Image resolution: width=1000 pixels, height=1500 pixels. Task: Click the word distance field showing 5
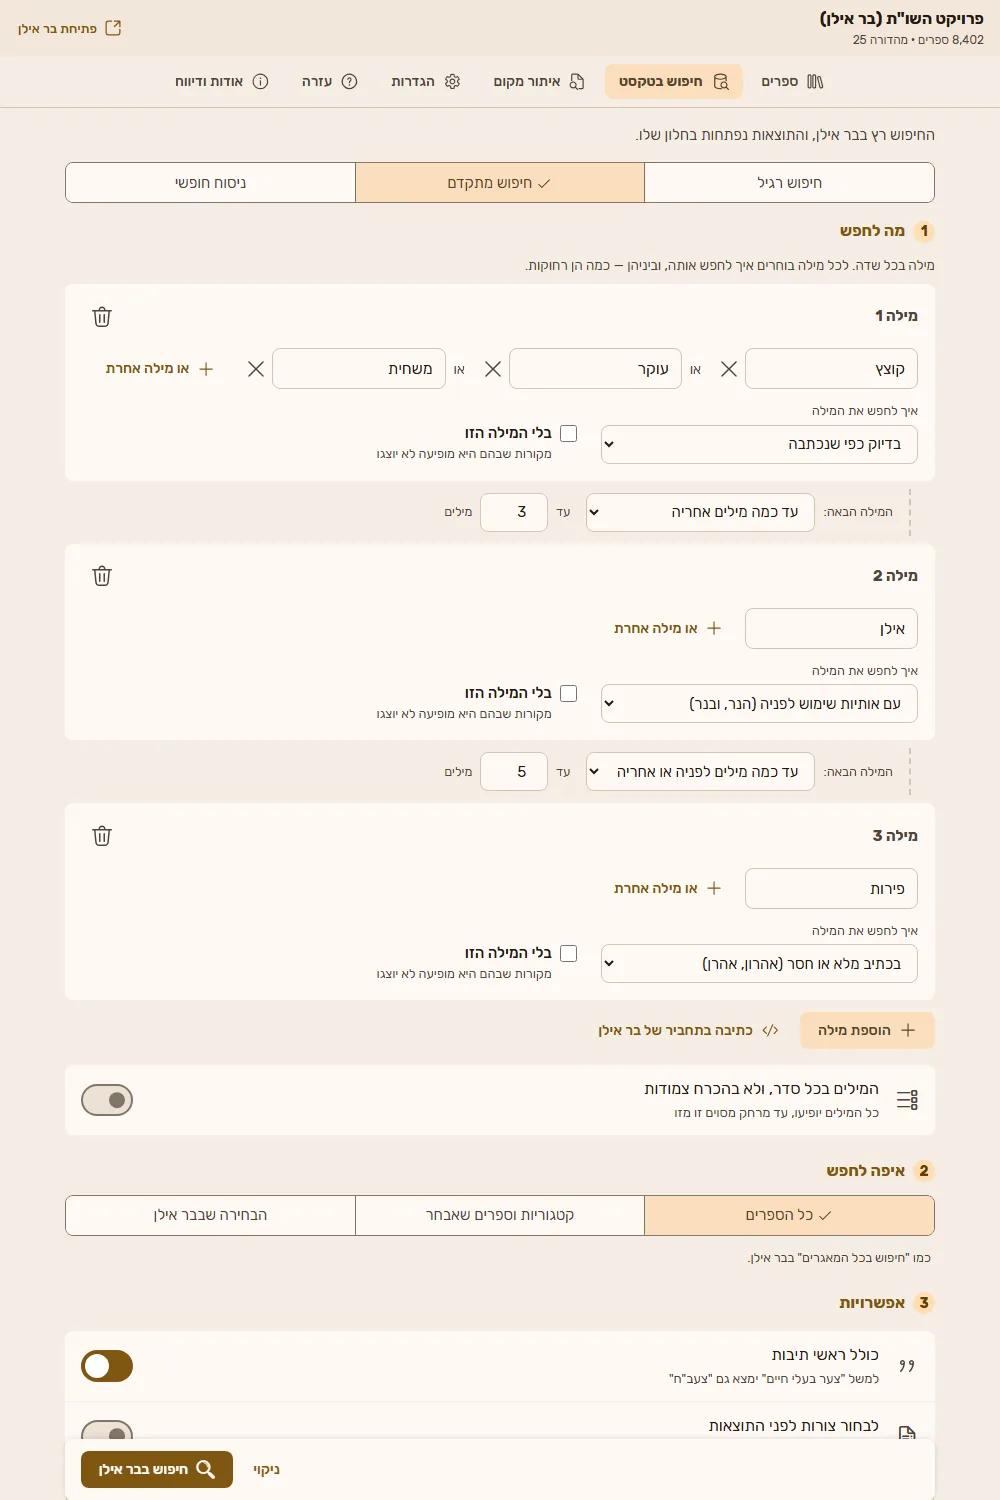pos(514,771)
